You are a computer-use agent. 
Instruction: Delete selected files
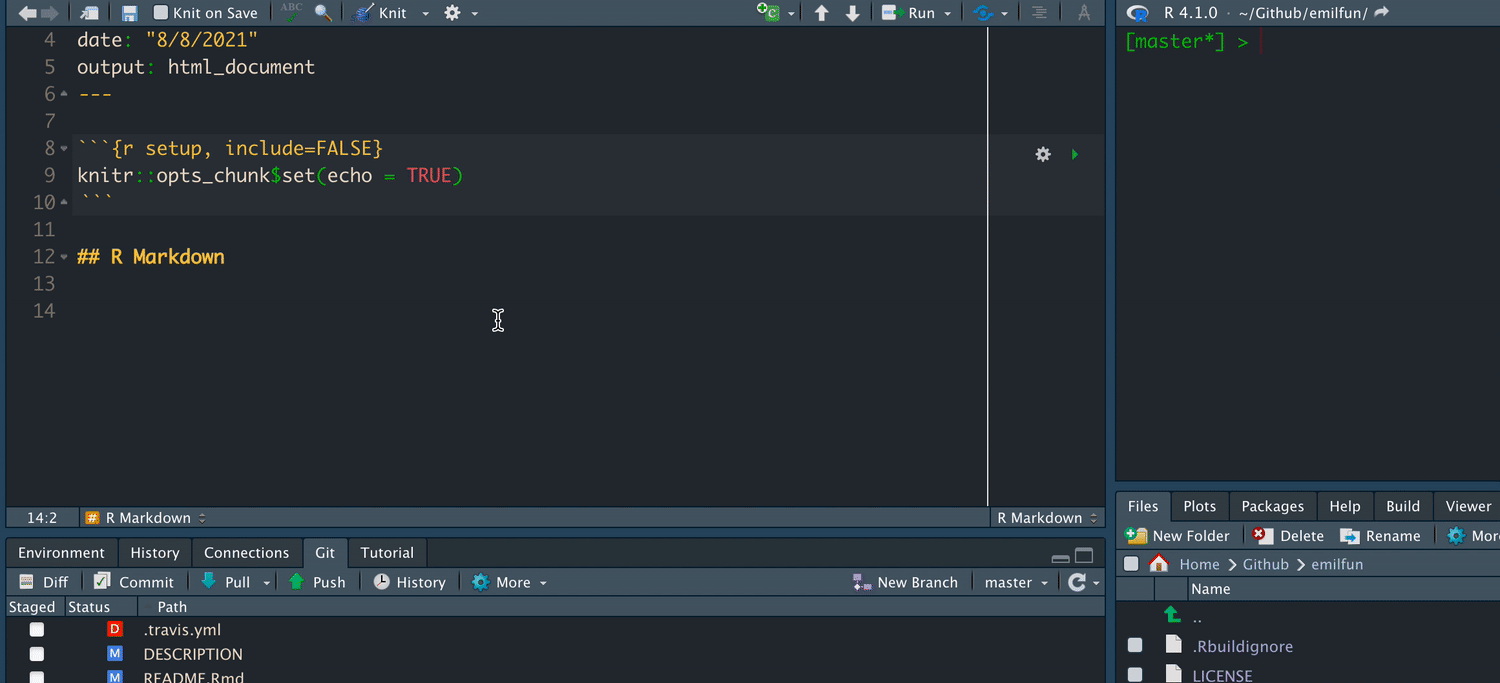(1288, 536)
